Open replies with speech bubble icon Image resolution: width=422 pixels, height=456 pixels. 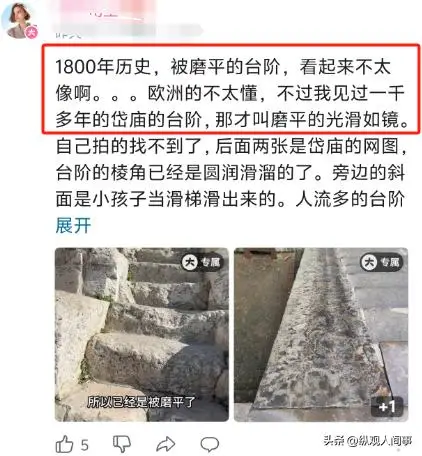pos(210,444)
